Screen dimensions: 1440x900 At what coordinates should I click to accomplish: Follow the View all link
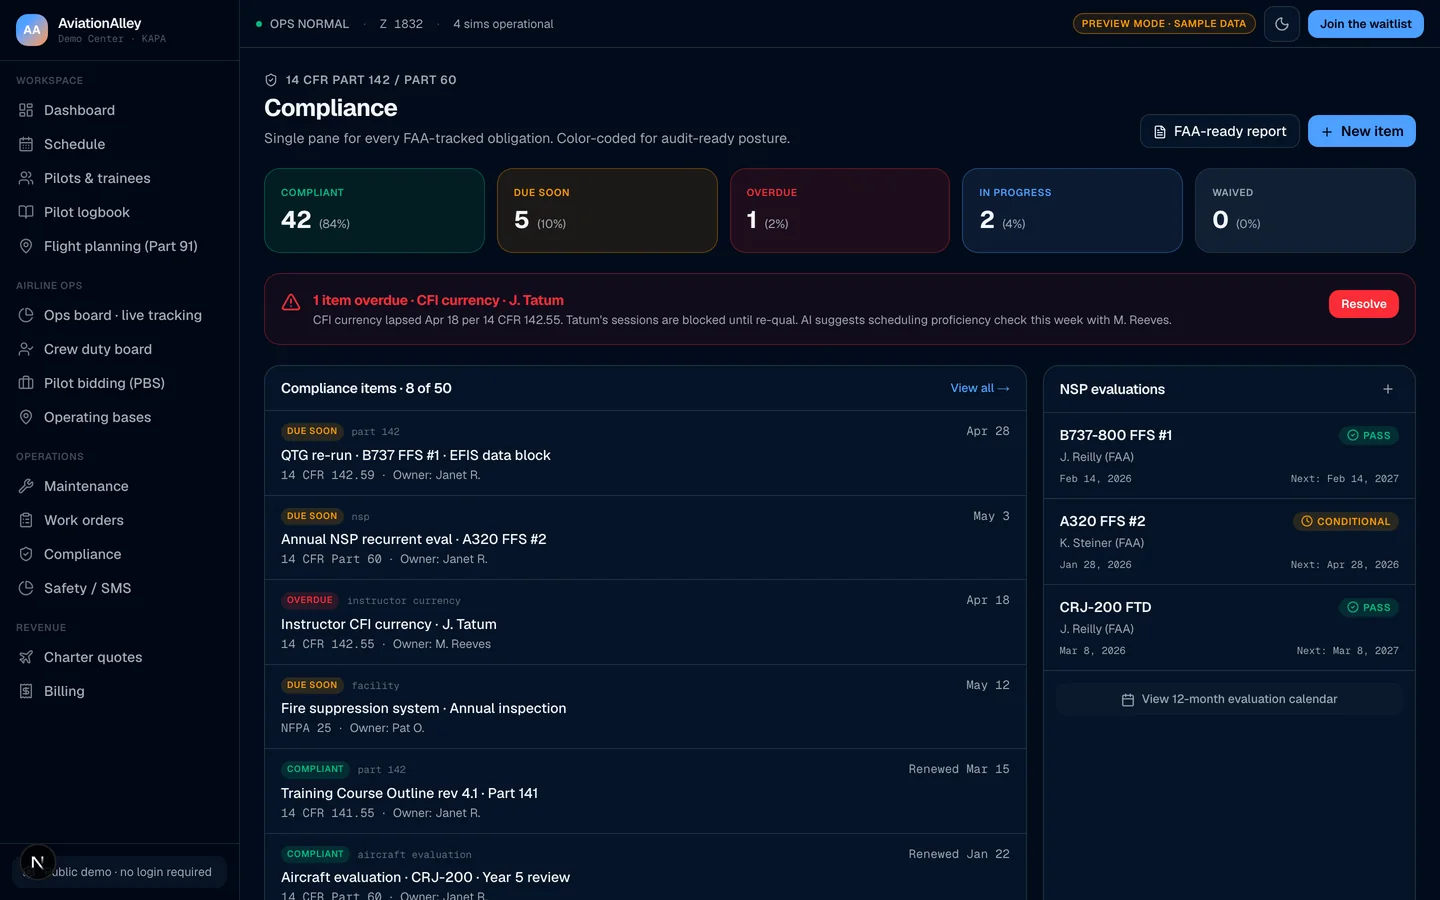pos(980,388)
